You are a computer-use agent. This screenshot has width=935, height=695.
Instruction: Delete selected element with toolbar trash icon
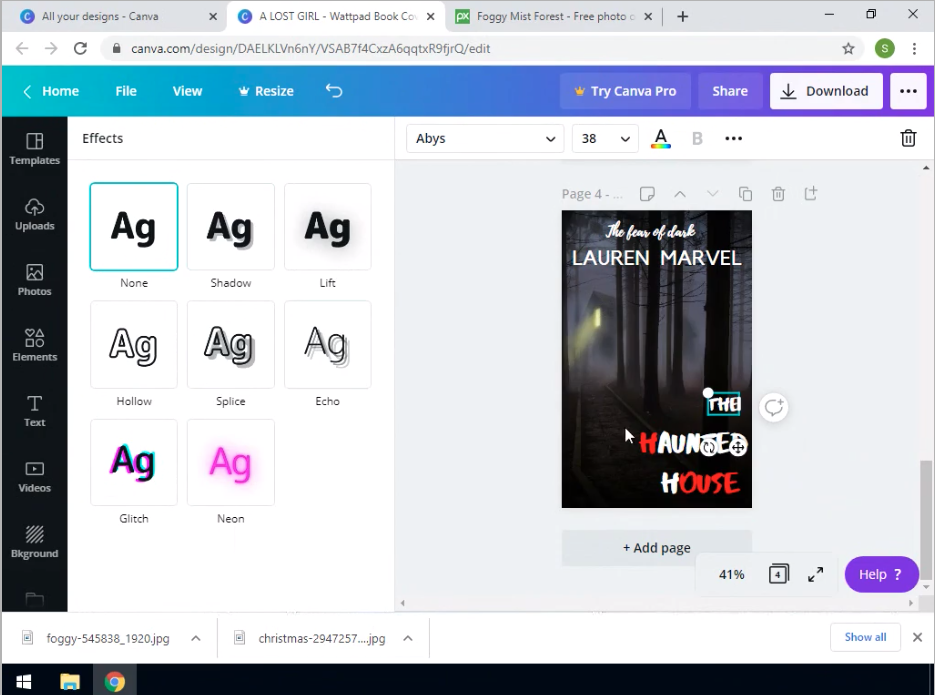pos(908,138)
